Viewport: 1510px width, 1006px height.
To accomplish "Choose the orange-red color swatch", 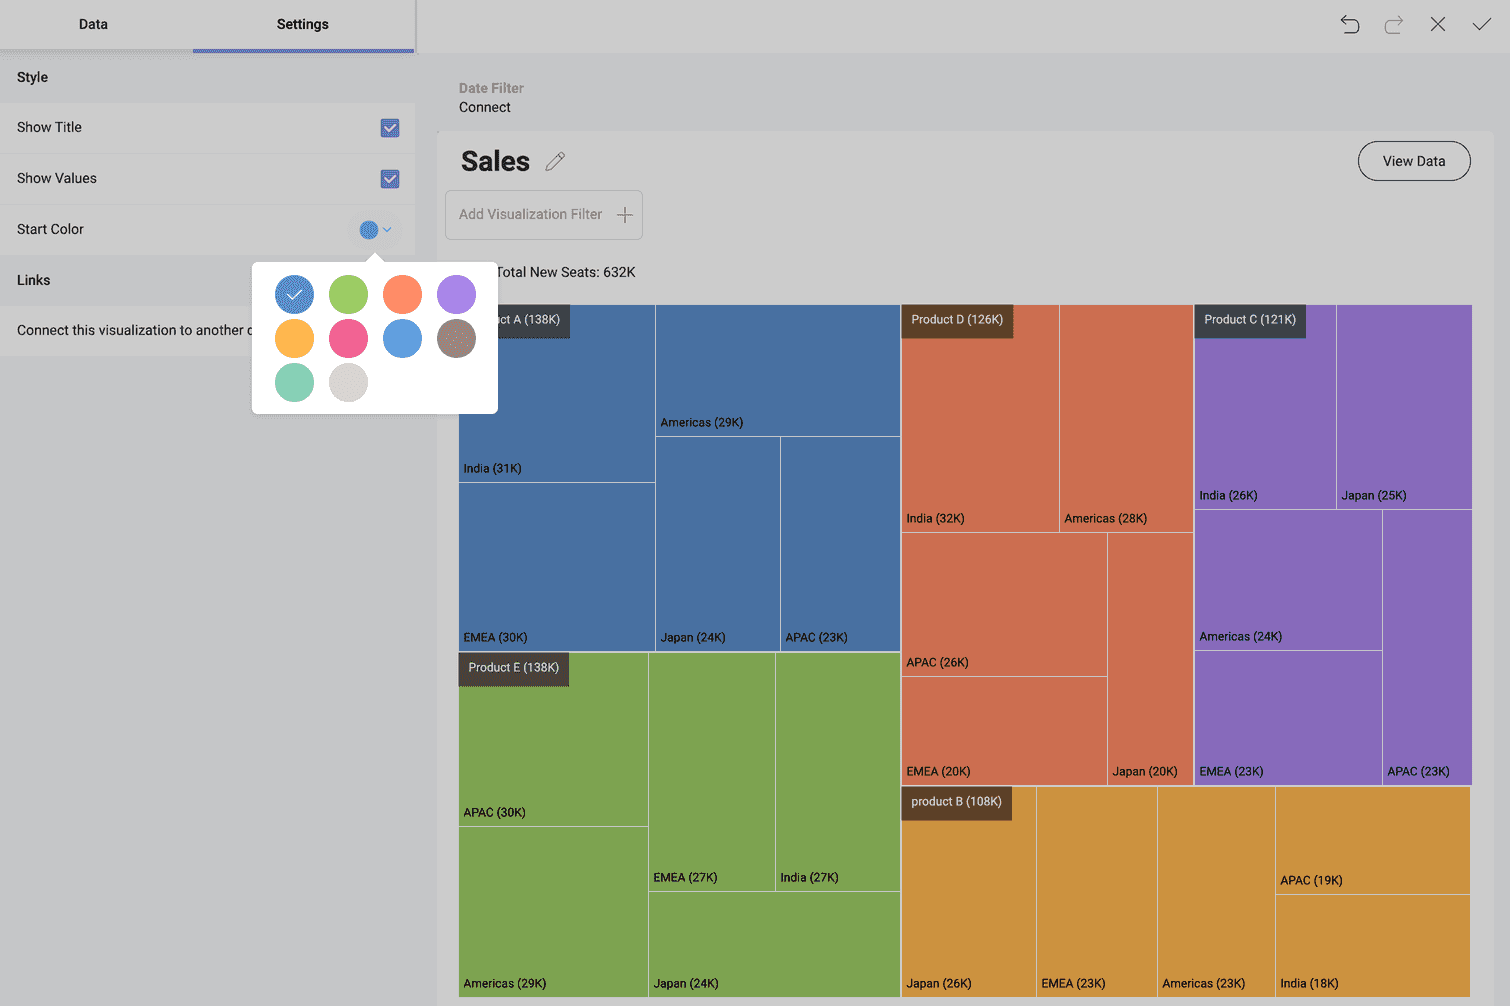I will (x=402, y=295).
